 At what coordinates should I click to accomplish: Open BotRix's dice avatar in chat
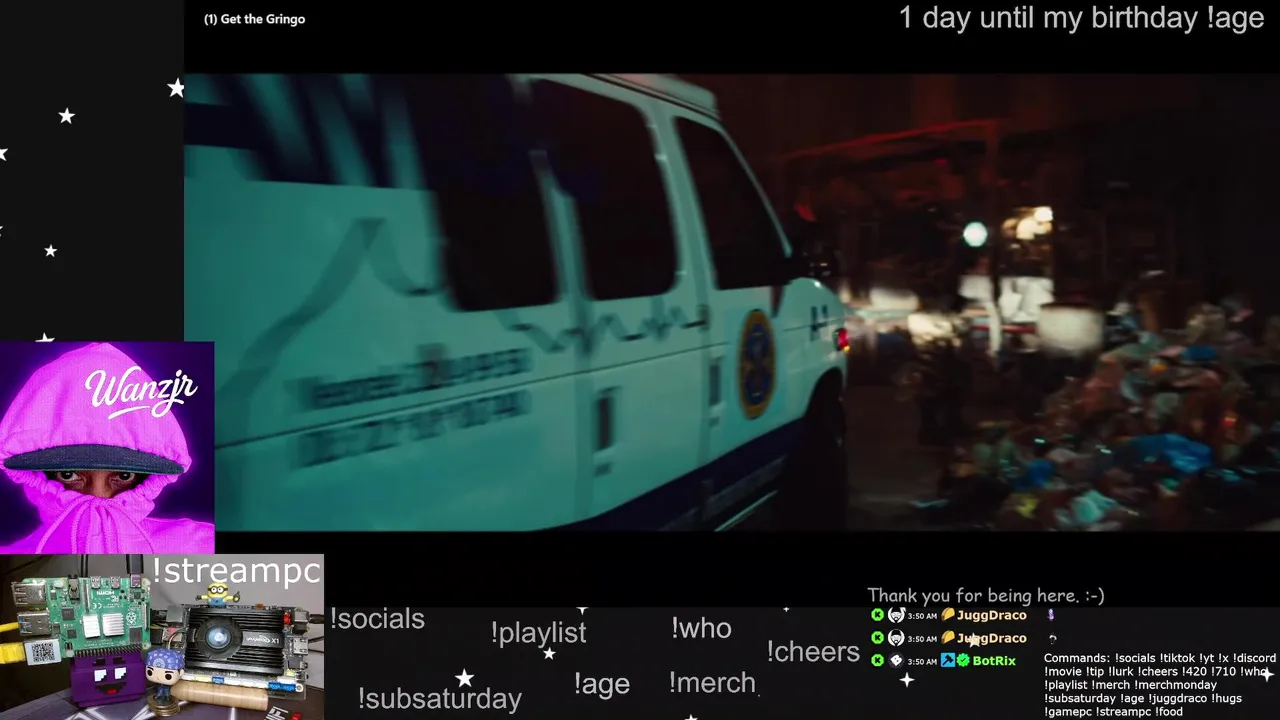(x=896, y=660)
